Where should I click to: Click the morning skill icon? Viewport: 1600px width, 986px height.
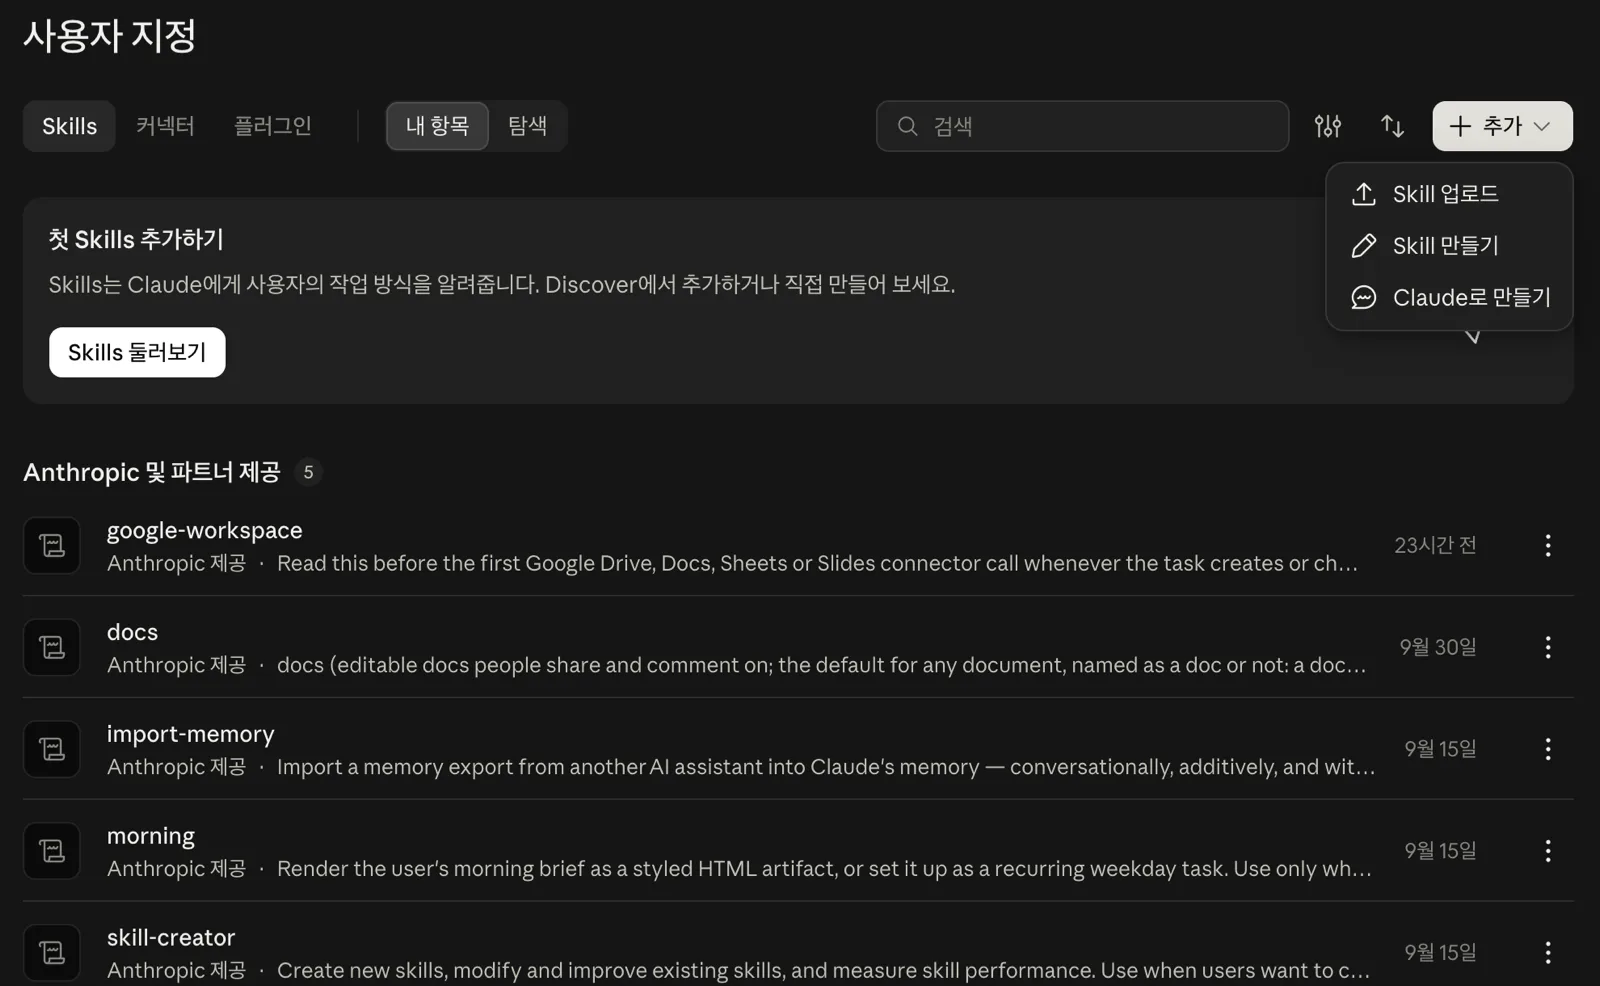(52, 851)
